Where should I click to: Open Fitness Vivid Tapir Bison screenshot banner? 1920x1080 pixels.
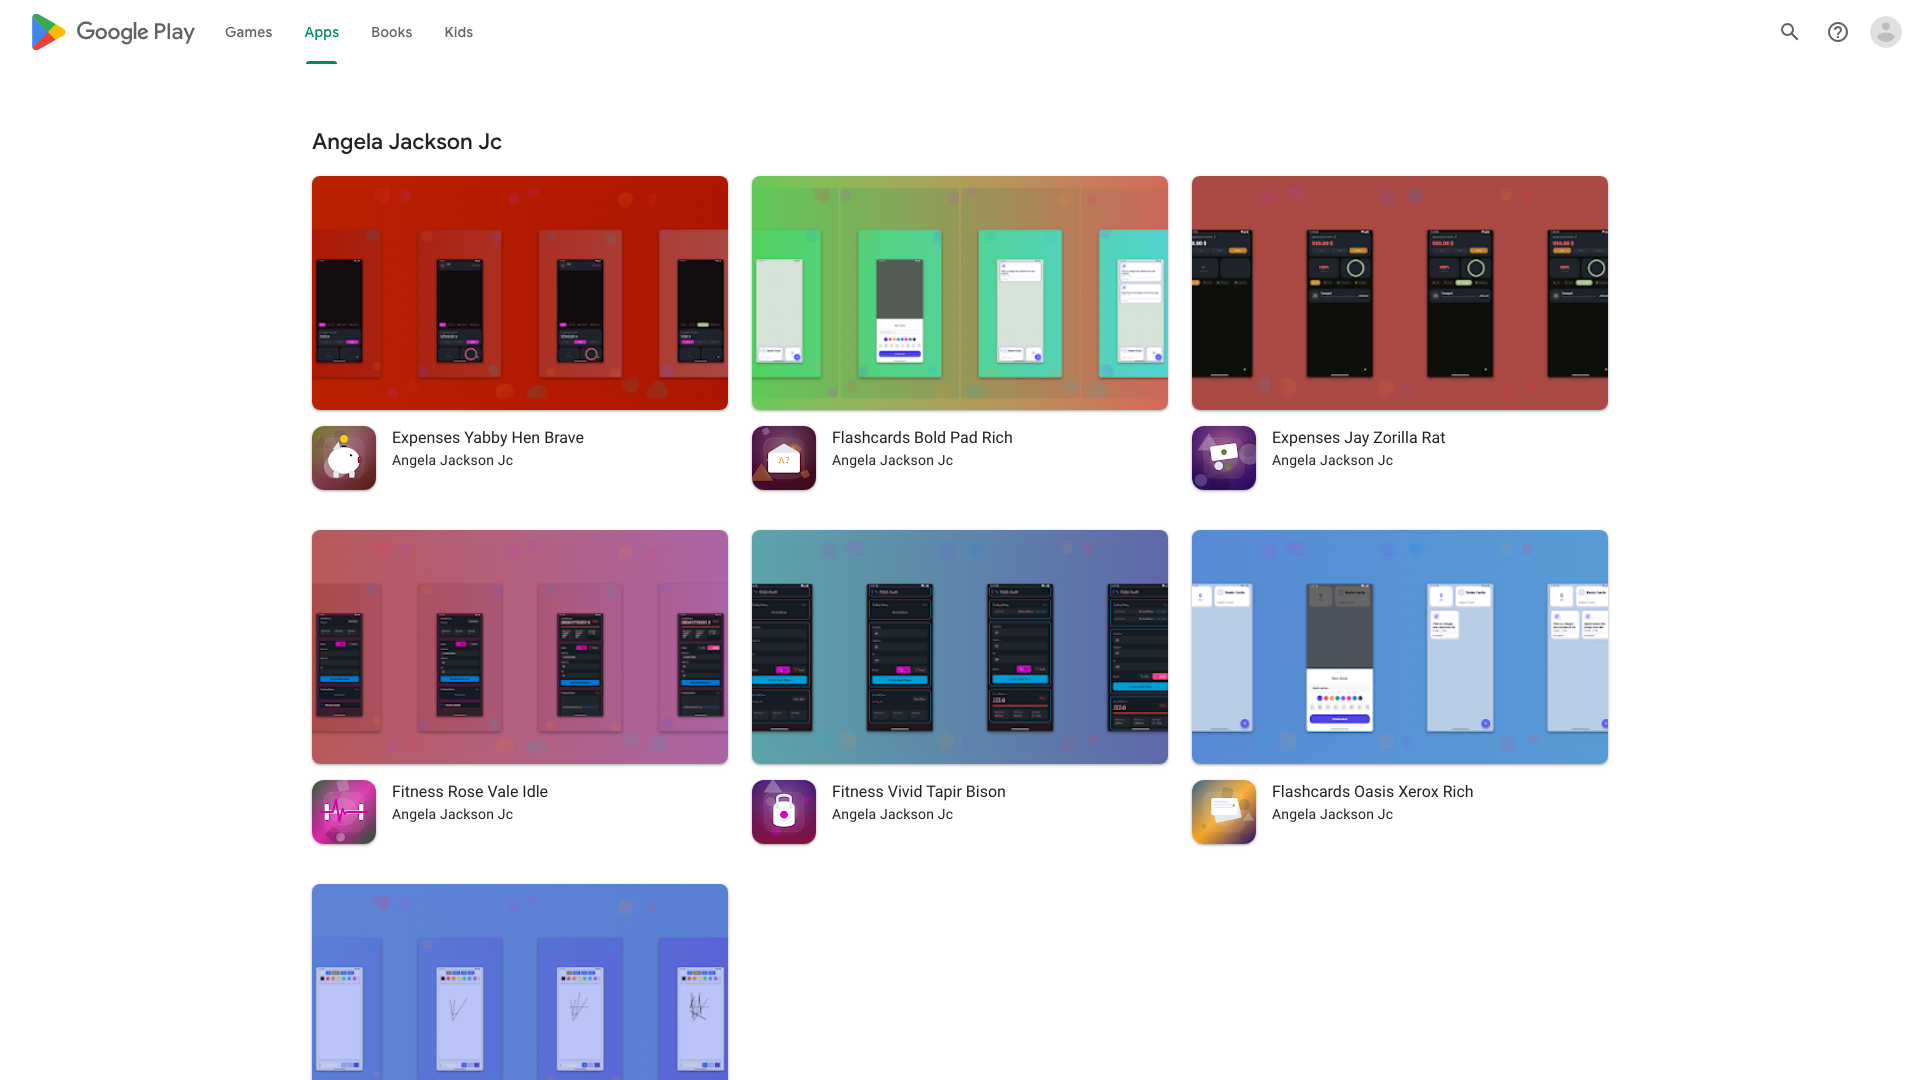coord(960,647)
